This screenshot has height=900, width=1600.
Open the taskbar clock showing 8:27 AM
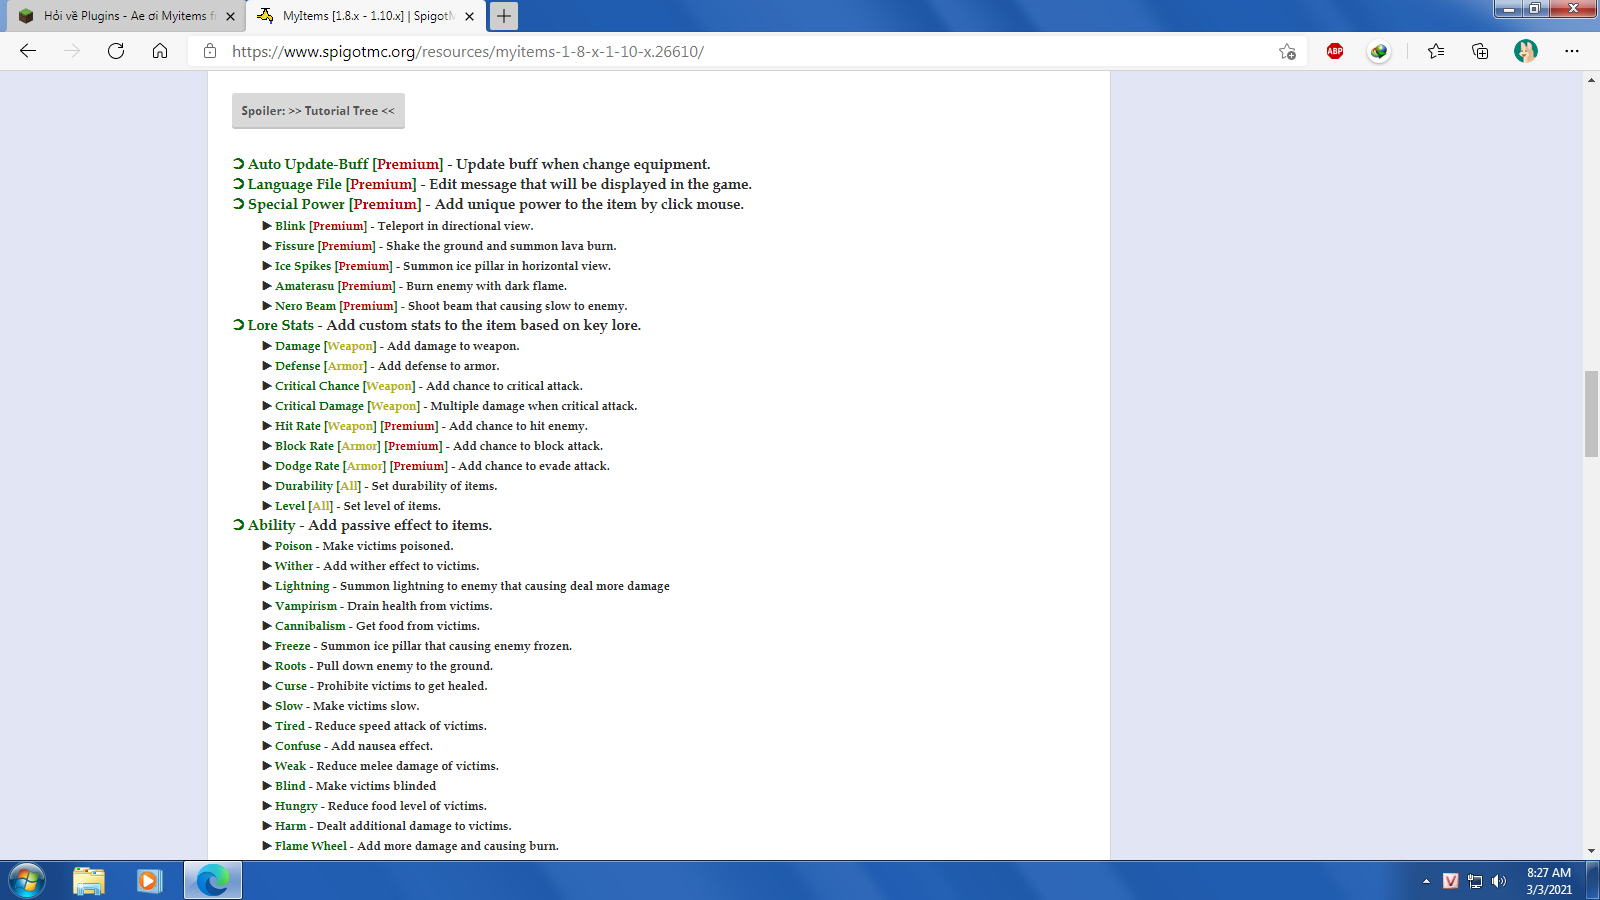pos(1549,881)
